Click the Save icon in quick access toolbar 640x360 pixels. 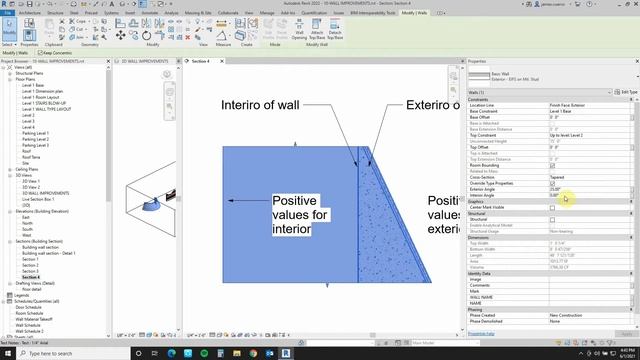(x=29, y=4)
